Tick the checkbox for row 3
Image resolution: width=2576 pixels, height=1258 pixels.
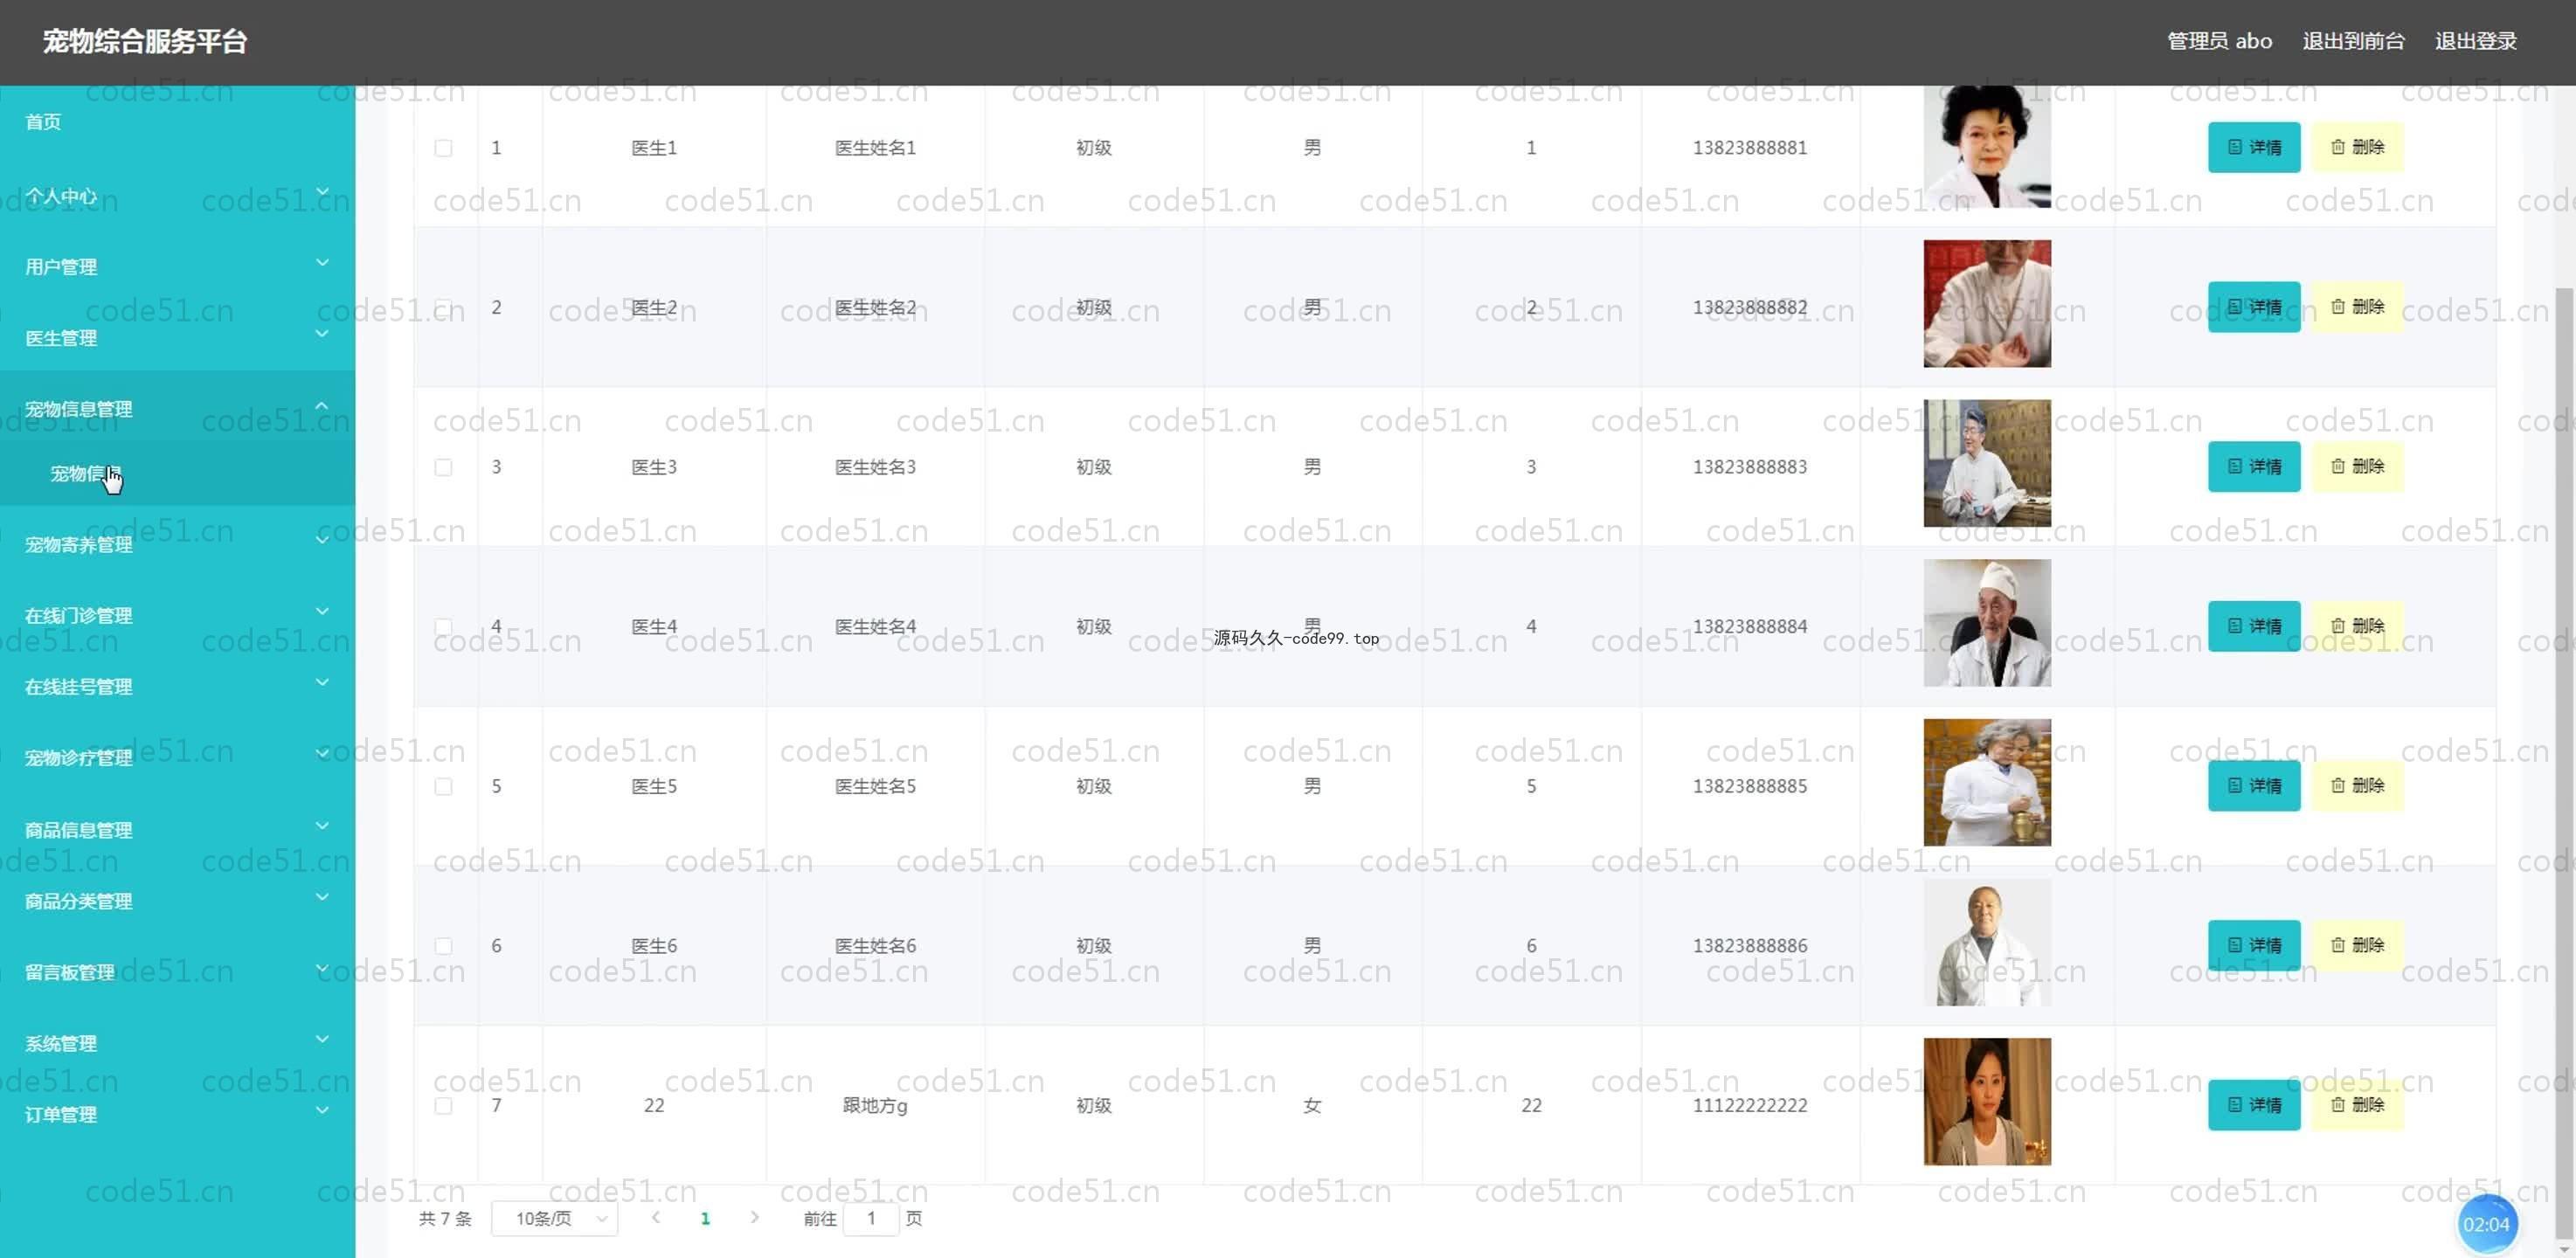click(443, 467)
